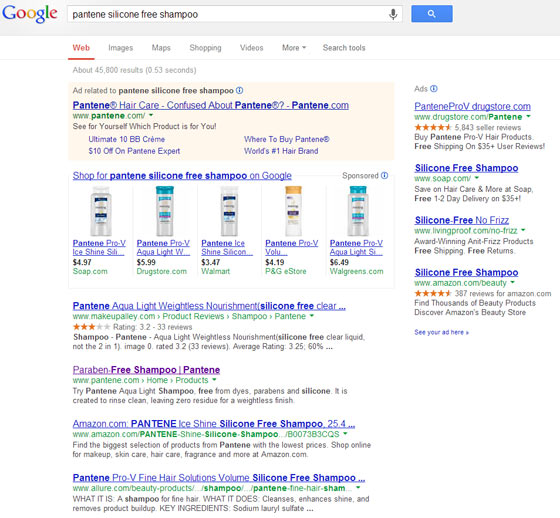Open Where To Buy Pantene sitelink
The width and height of the screenshot is (560, 518).
(x=287, y=139)
